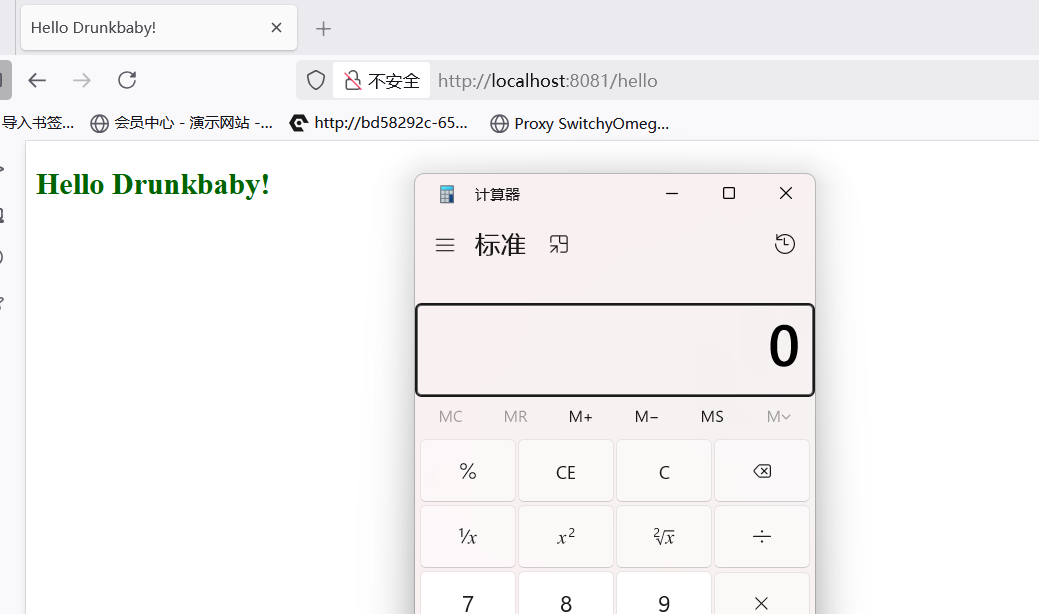The height and width of the screenshot is (614, 1039).
Task: Open the Proxy SwitchyOmega bookmark
Action: click(x=580, y=123)
